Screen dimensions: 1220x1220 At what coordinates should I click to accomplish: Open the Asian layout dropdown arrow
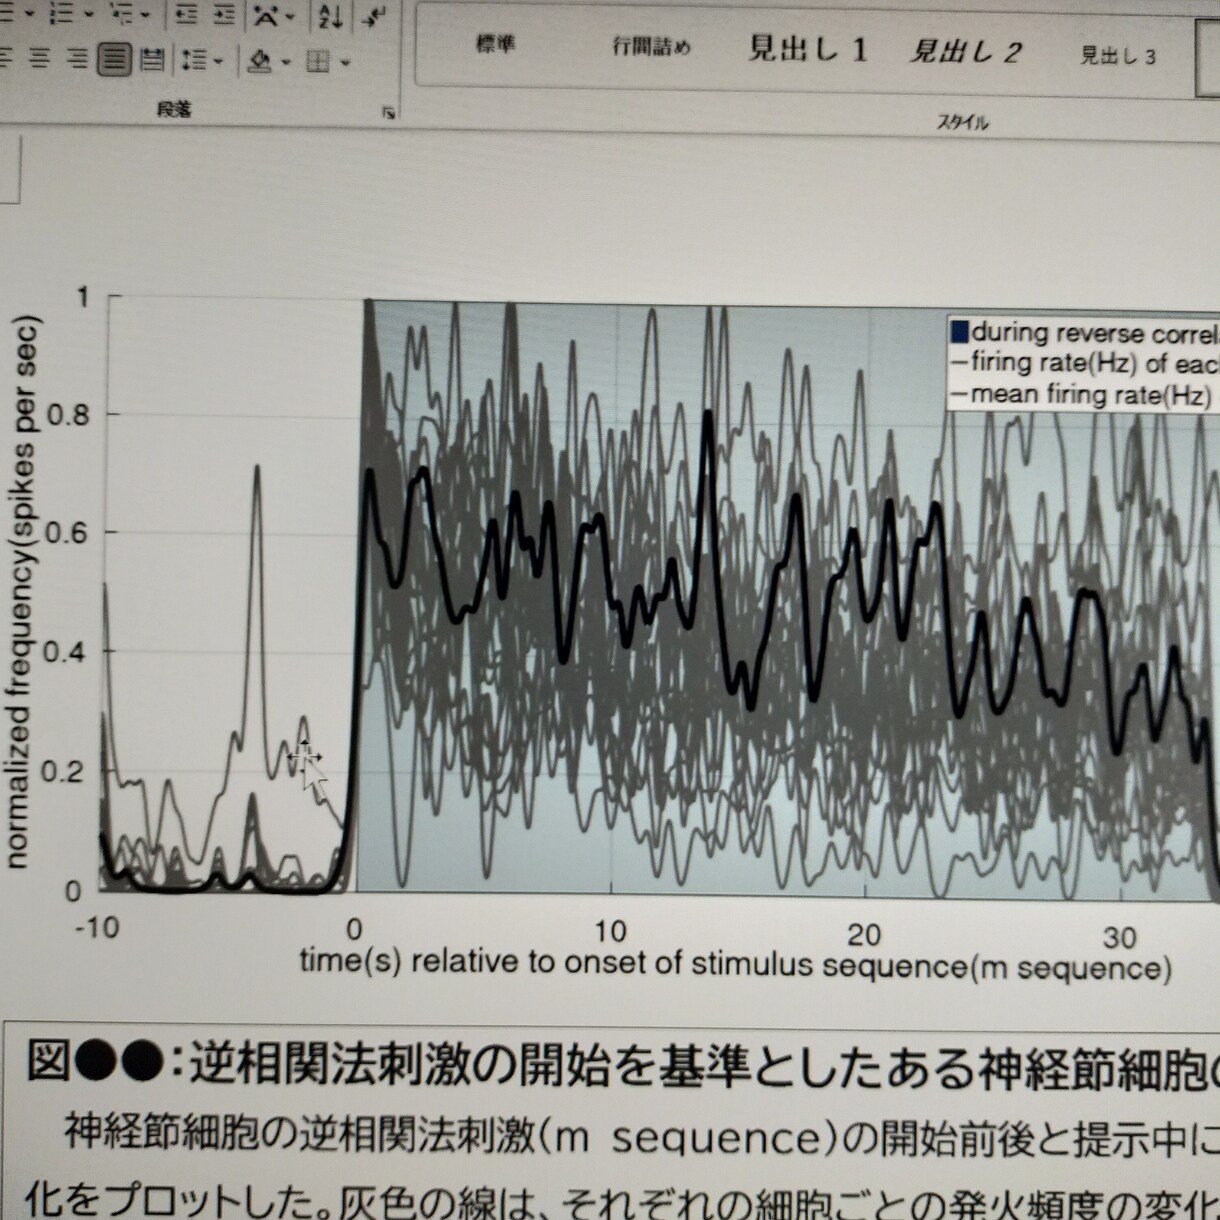click(290, 16)
